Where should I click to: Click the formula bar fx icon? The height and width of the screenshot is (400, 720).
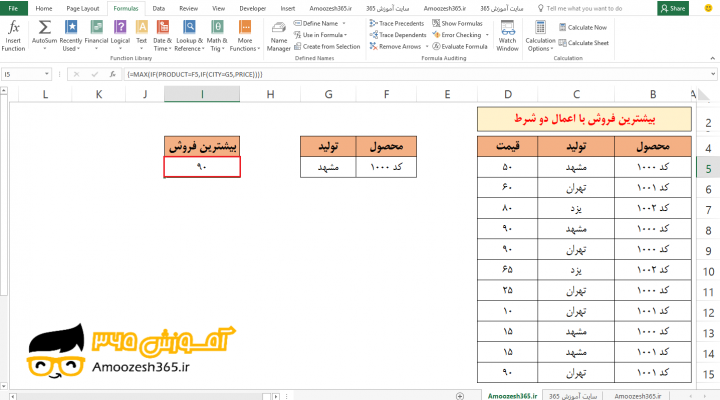pos(112,74)
